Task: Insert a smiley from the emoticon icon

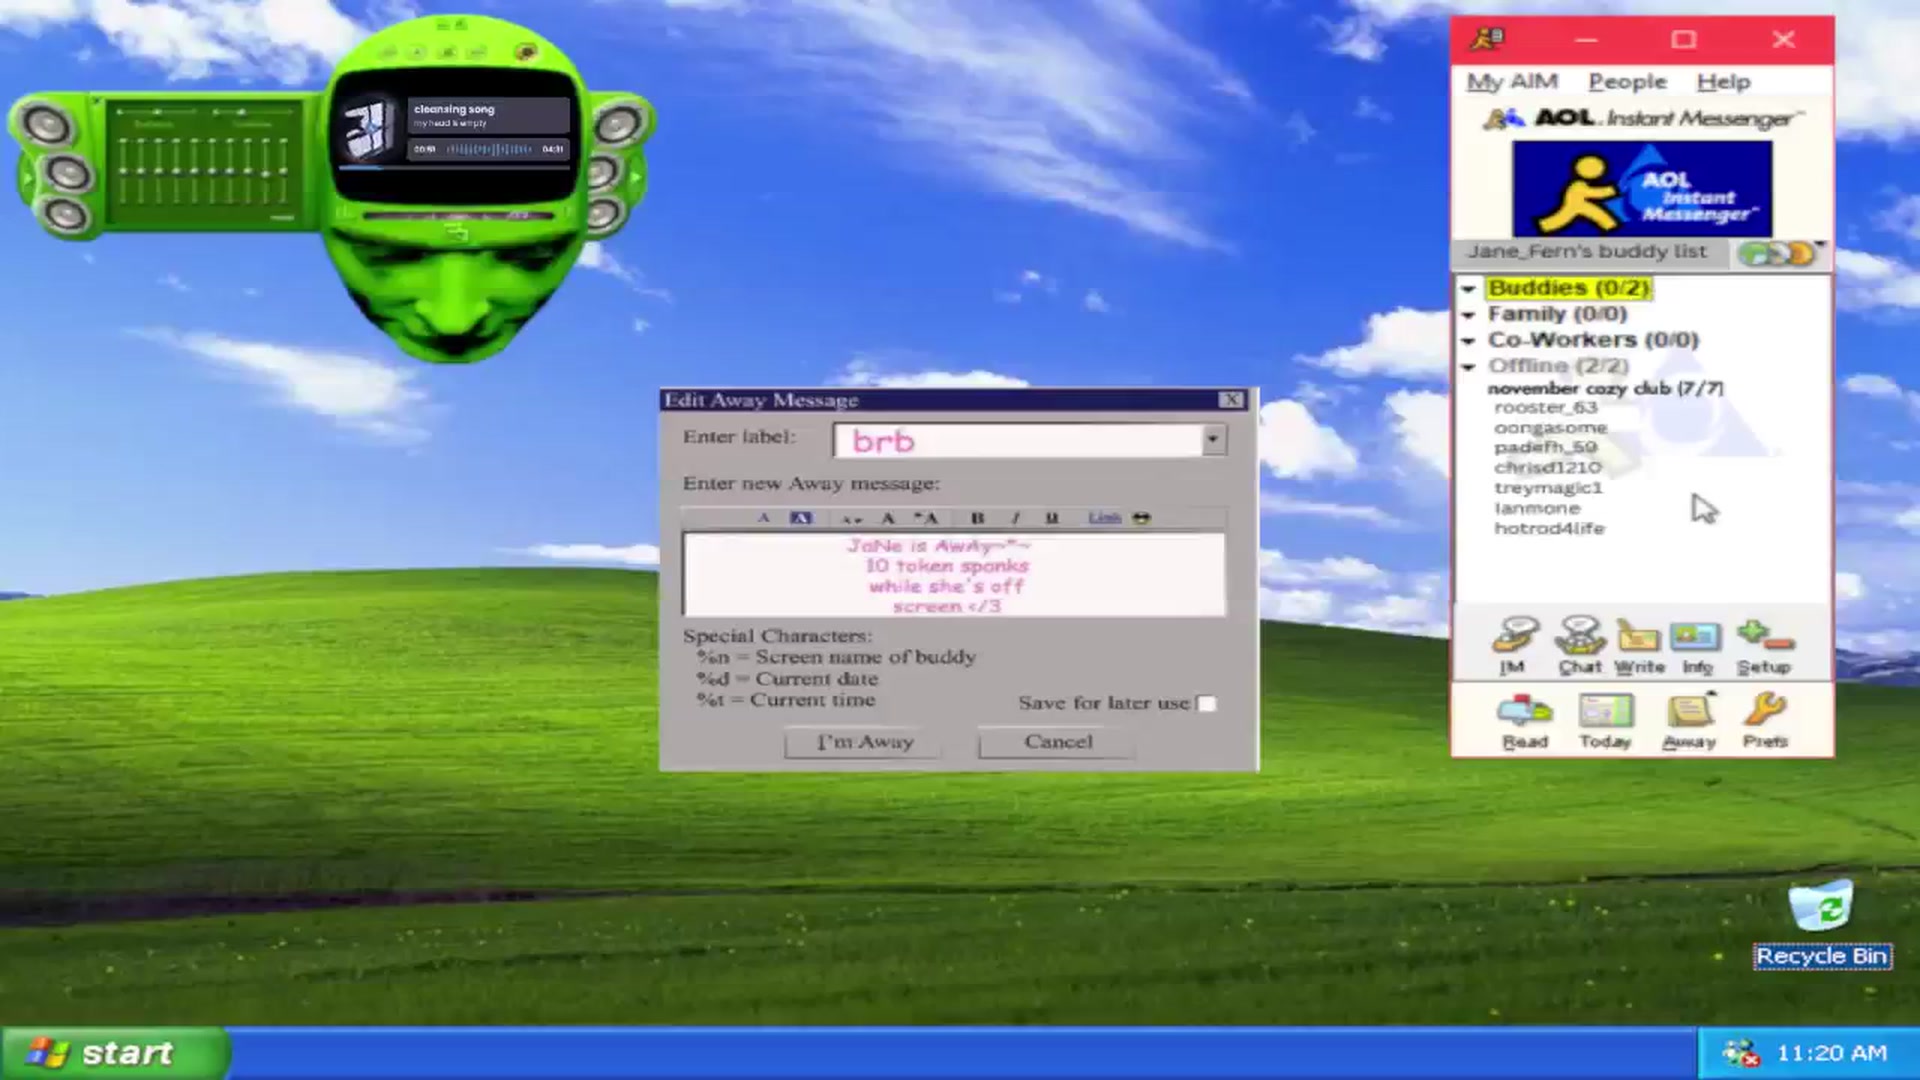Action: [x=1141, y=517]
